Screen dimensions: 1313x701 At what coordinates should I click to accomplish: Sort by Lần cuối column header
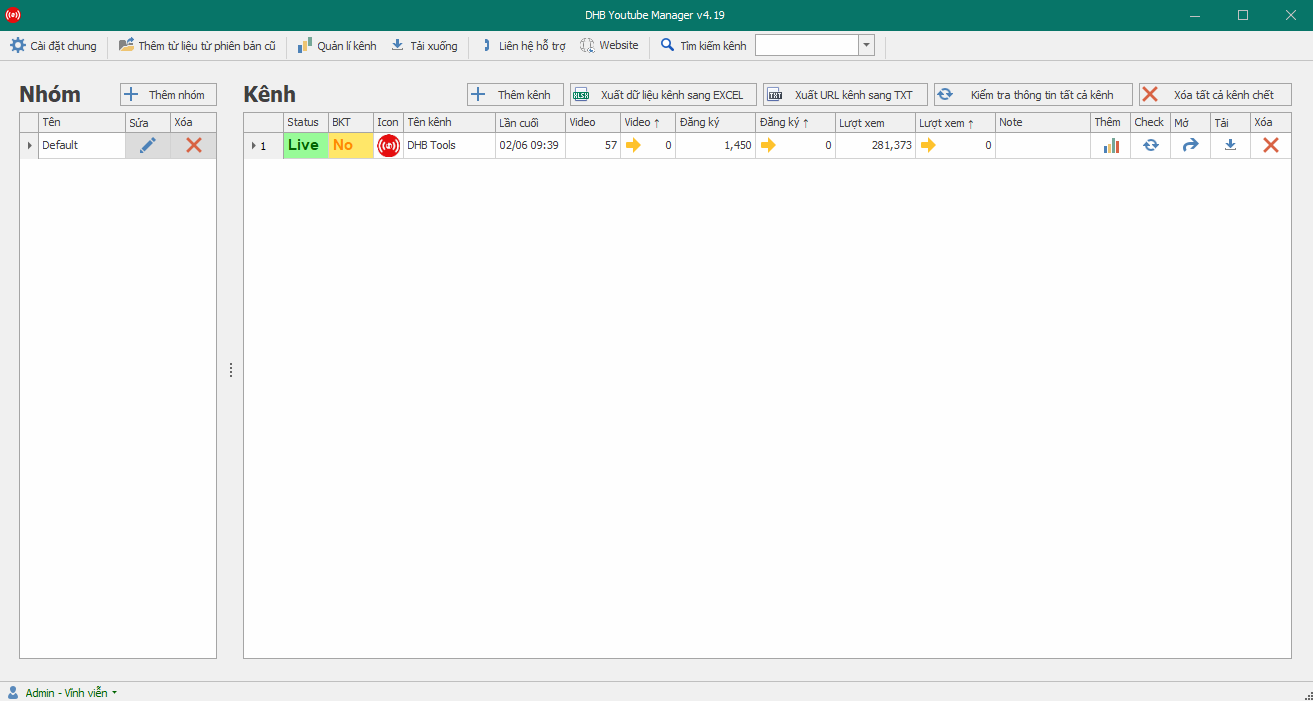530,122
